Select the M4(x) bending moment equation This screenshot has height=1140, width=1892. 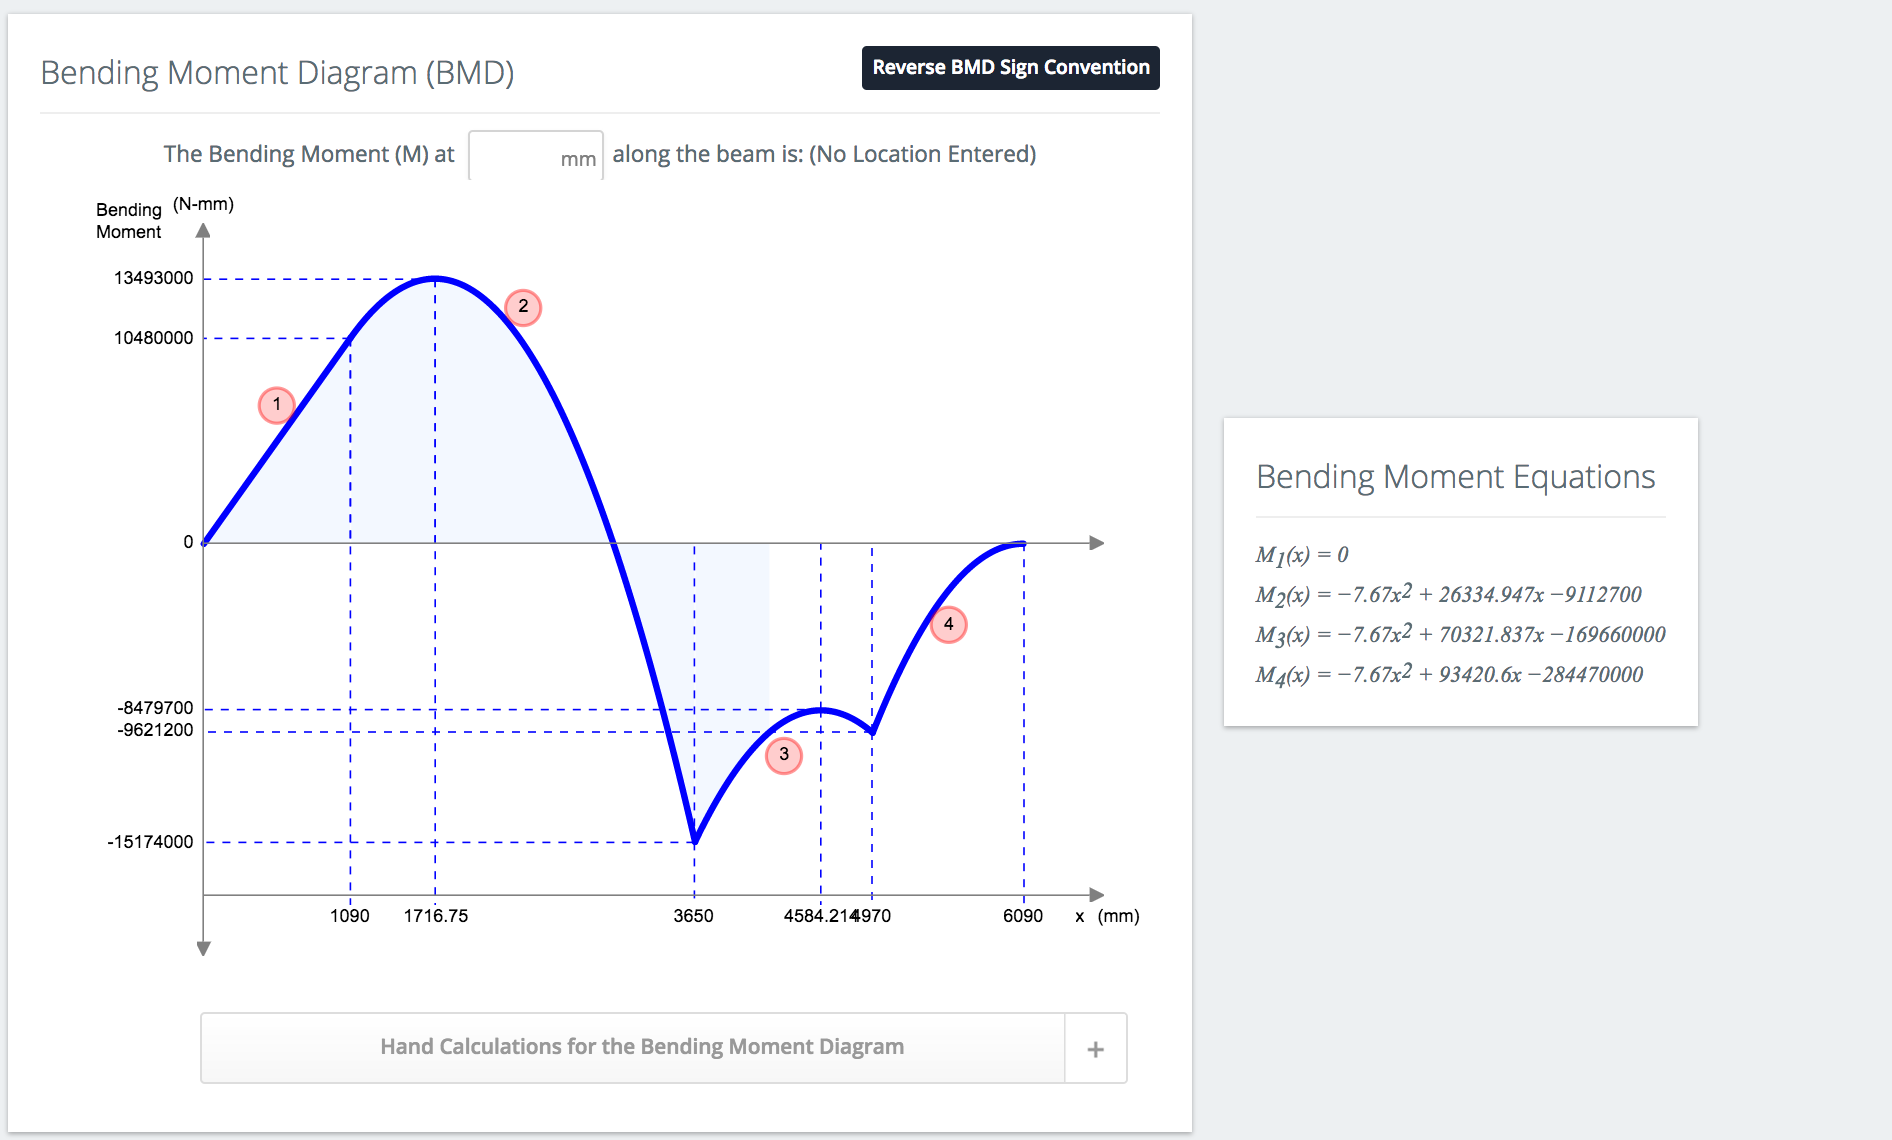(1449, 675)
